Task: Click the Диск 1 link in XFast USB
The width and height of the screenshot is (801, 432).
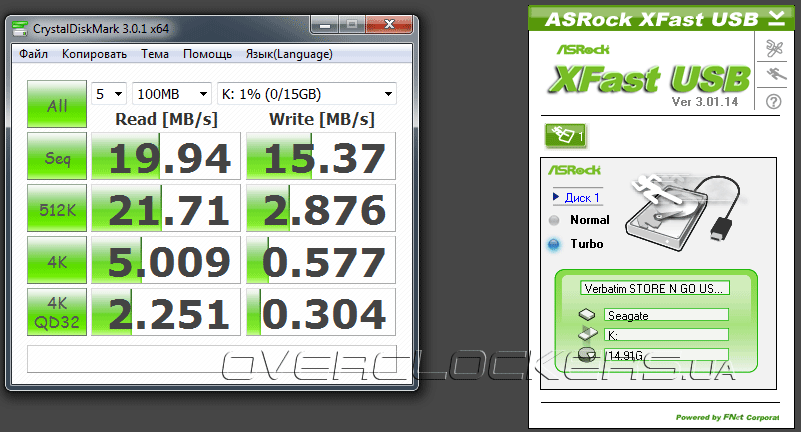Action: [x=582, y=198]
